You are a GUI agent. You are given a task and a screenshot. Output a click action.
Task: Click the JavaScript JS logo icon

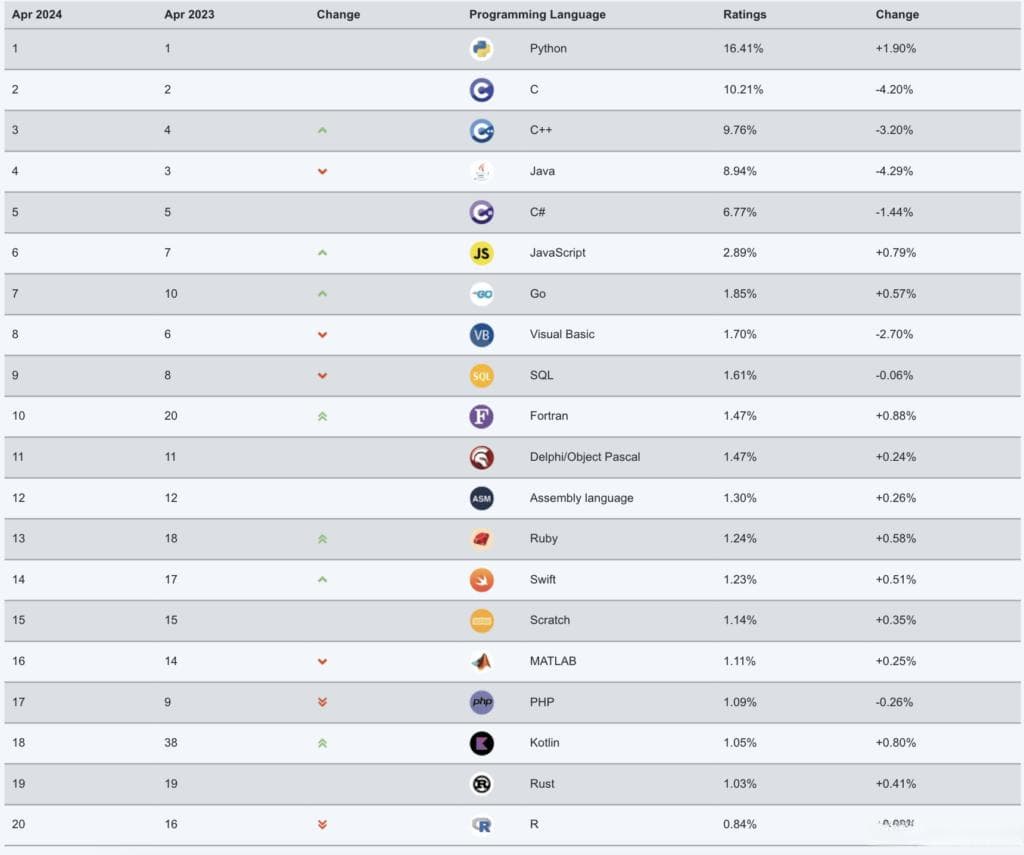pyautogui.click(x=481, y=253)
